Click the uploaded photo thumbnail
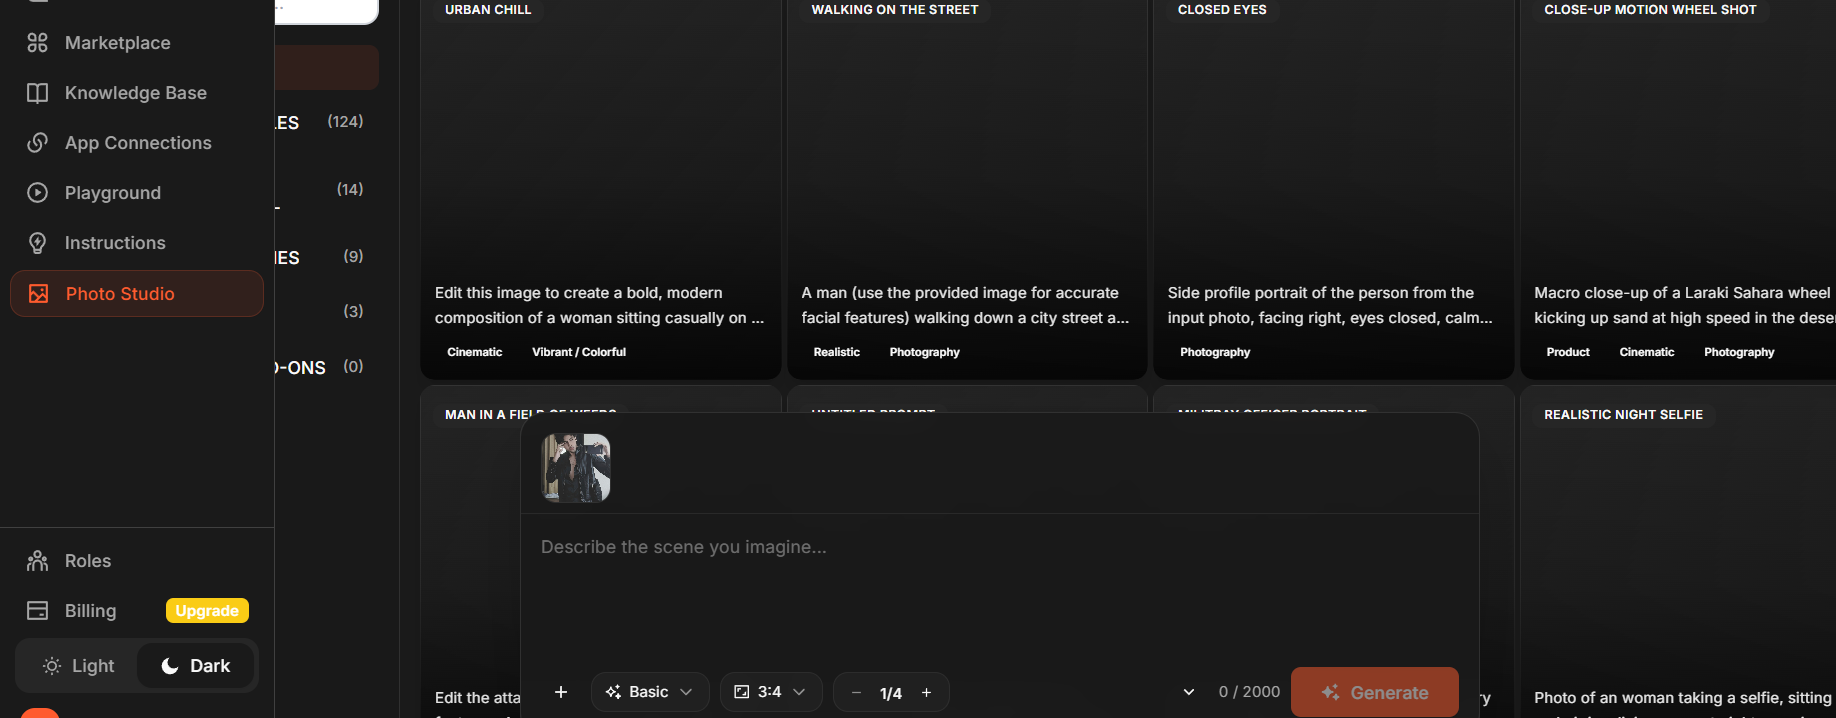1836x718 pixels. (576, 468)
